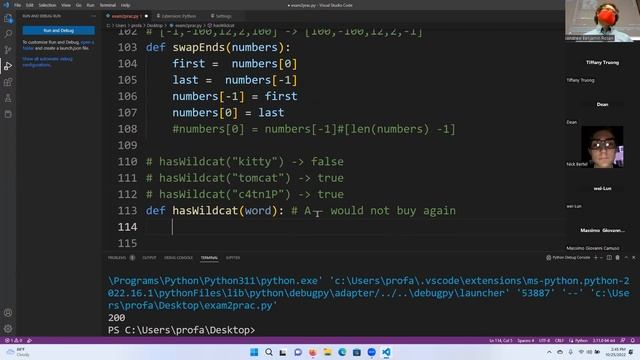Click the Run and Debug button
The height and width of the screenshot is (360, 640).
[58, 30]
